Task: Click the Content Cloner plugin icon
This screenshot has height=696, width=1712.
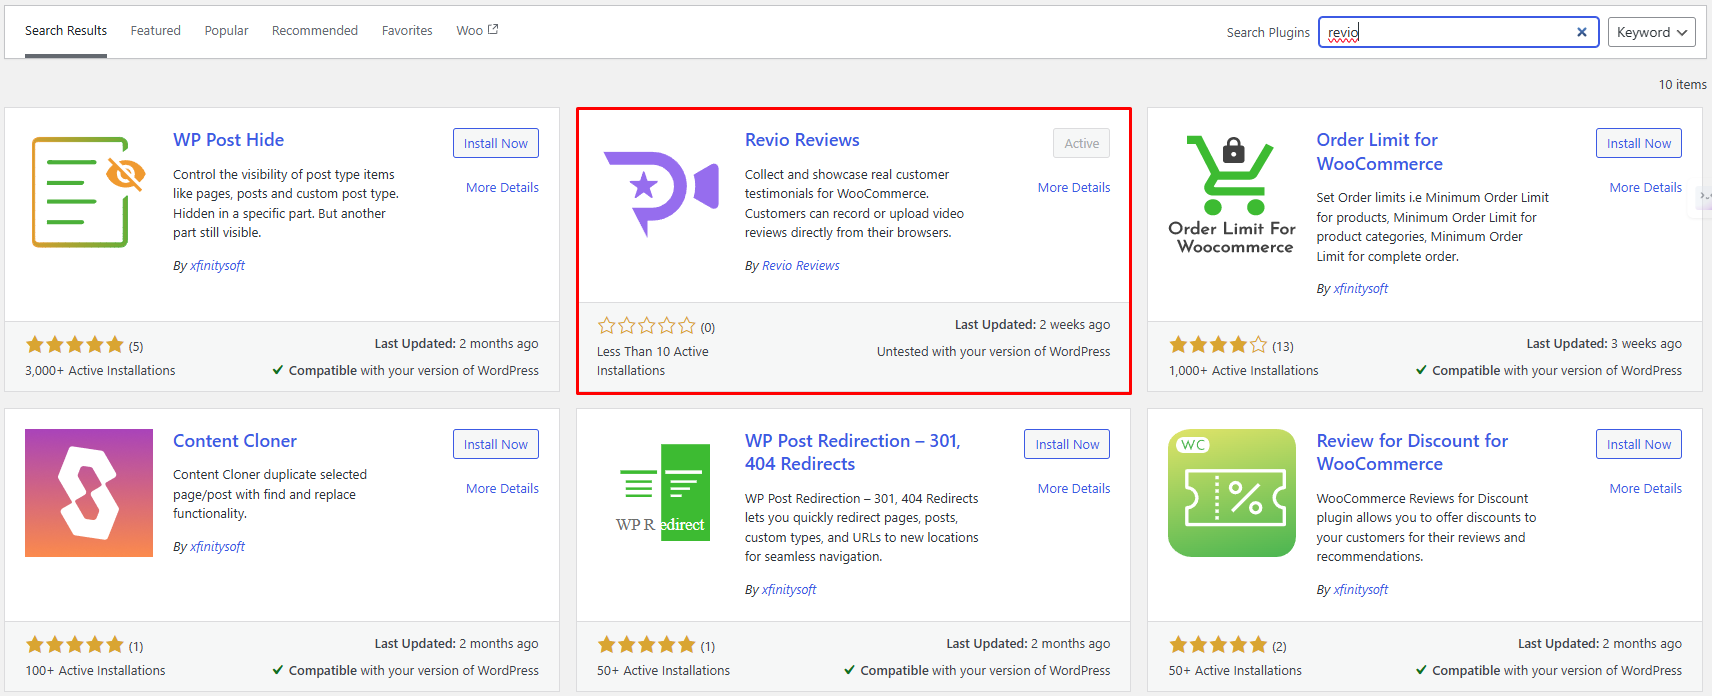Action: point(89,493)
